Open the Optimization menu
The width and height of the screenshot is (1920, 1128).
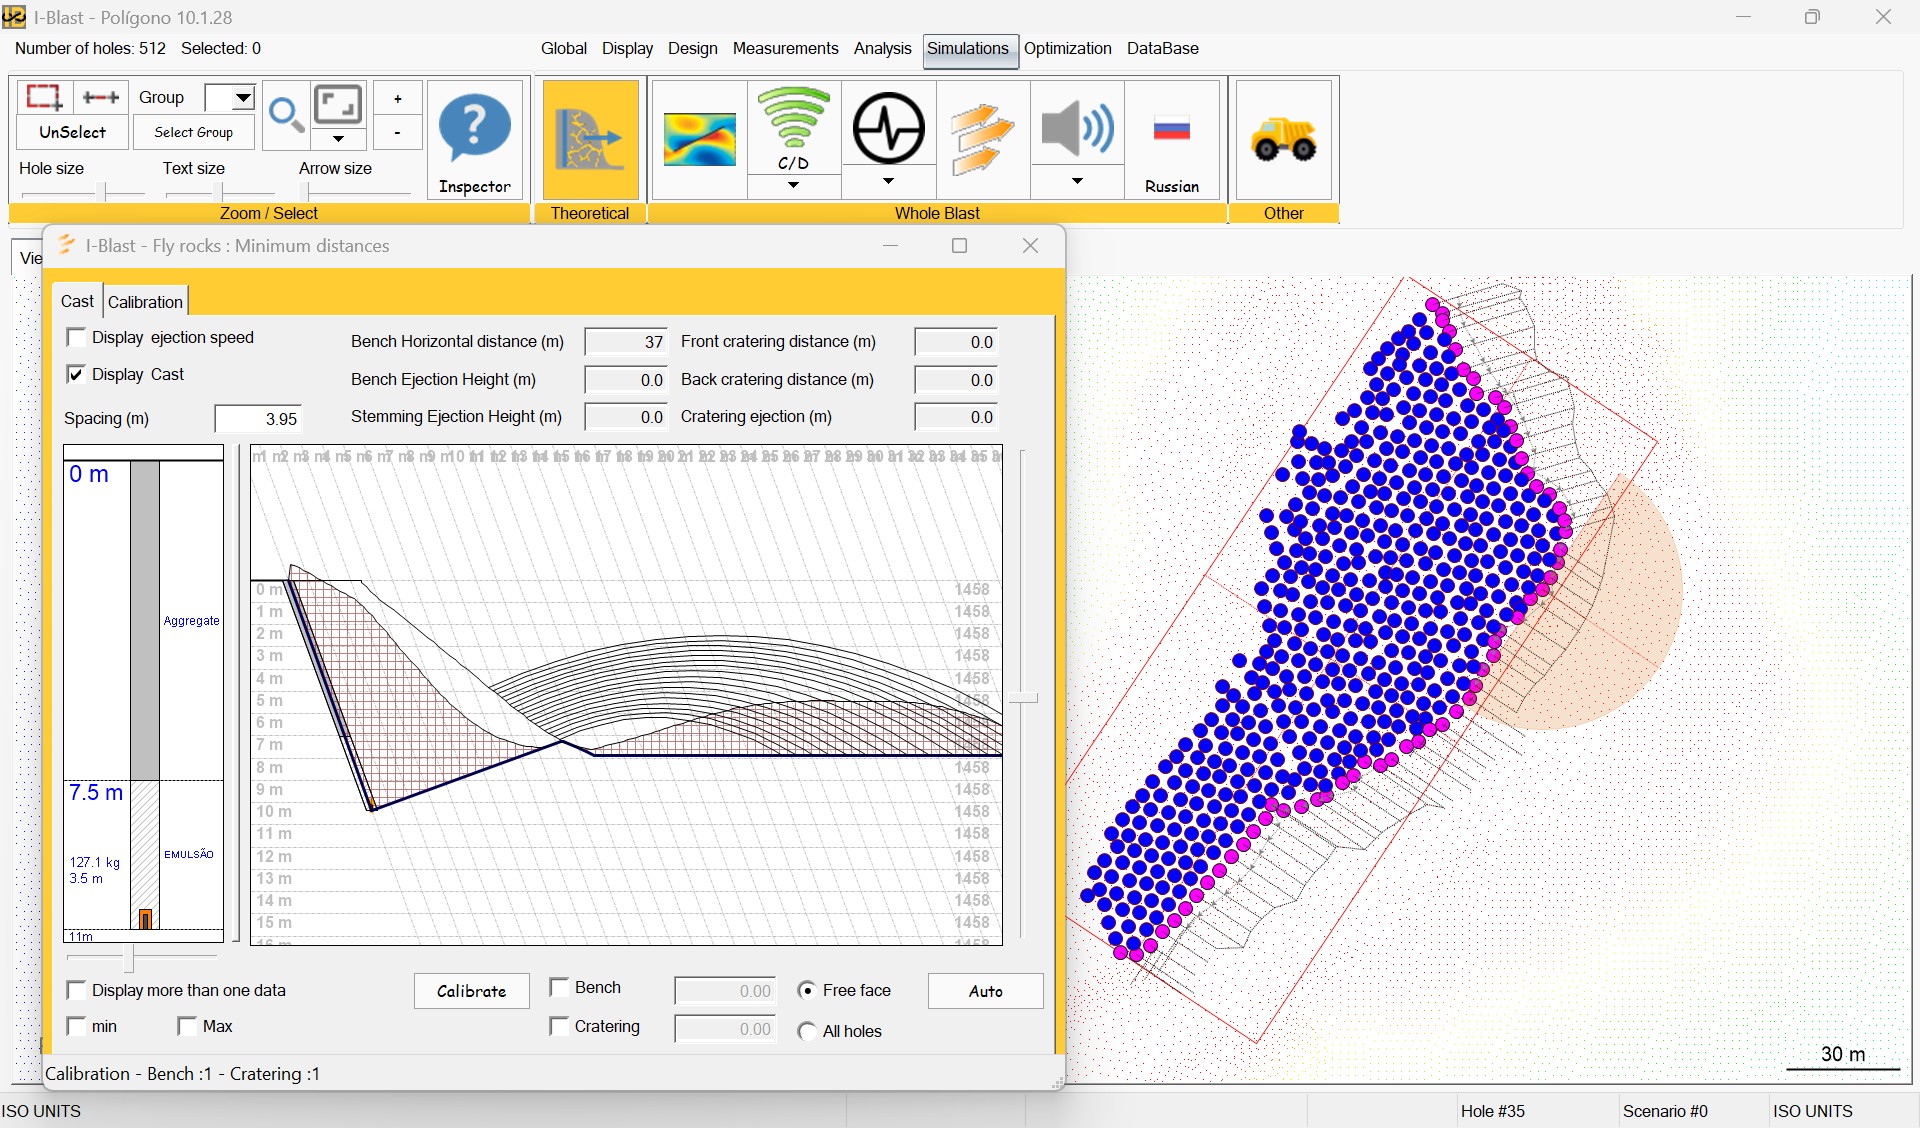click(x=1067, y=48)
